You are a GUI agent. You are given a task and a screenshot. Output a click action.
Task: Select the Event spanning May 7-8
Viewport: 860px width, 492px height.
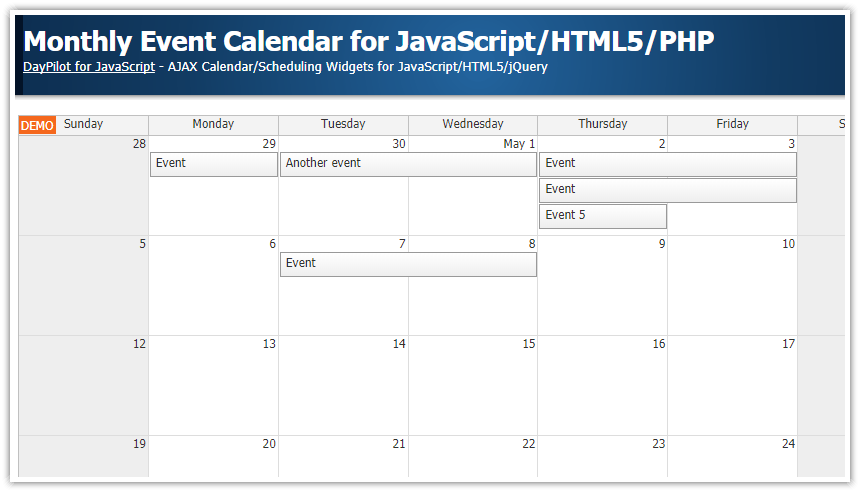pos(408,264)
